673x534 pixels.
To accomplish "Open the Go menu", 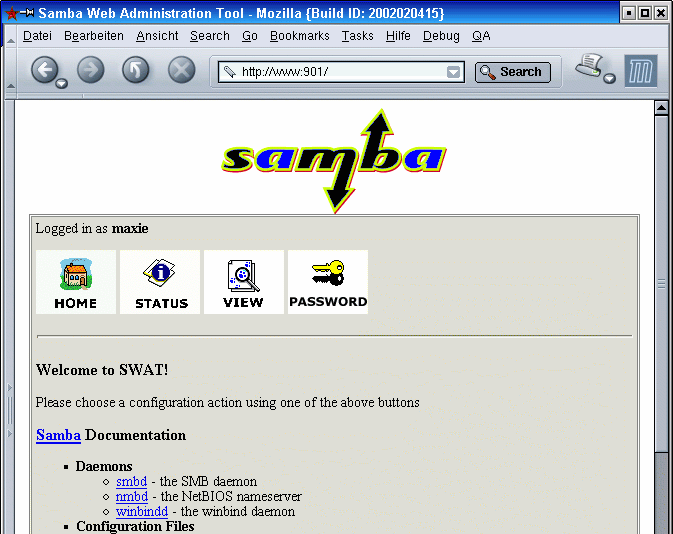I will 250,36.
